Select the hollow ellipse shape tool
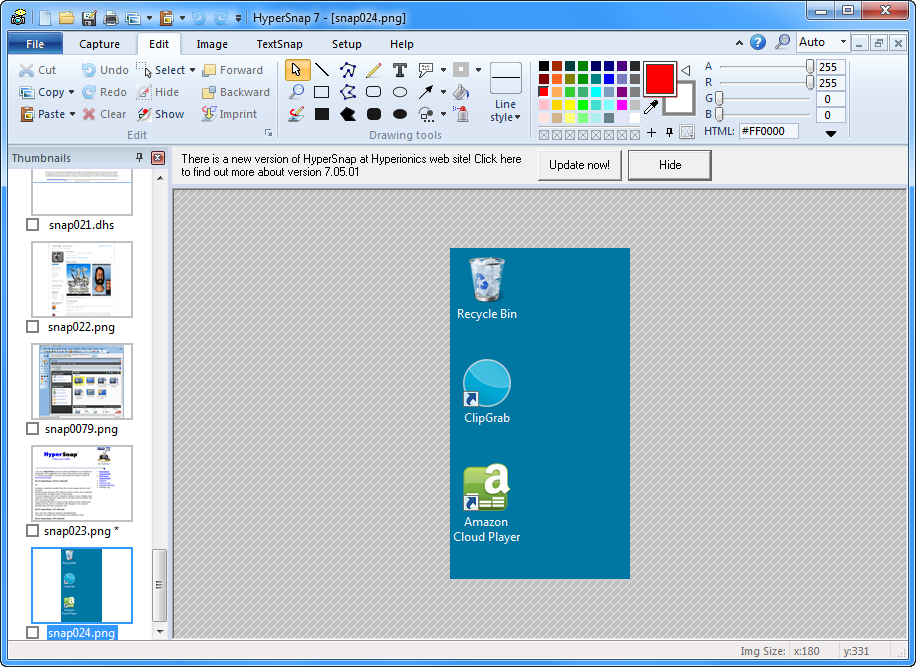The image size is (916, 667). click(x=400, y=92)
